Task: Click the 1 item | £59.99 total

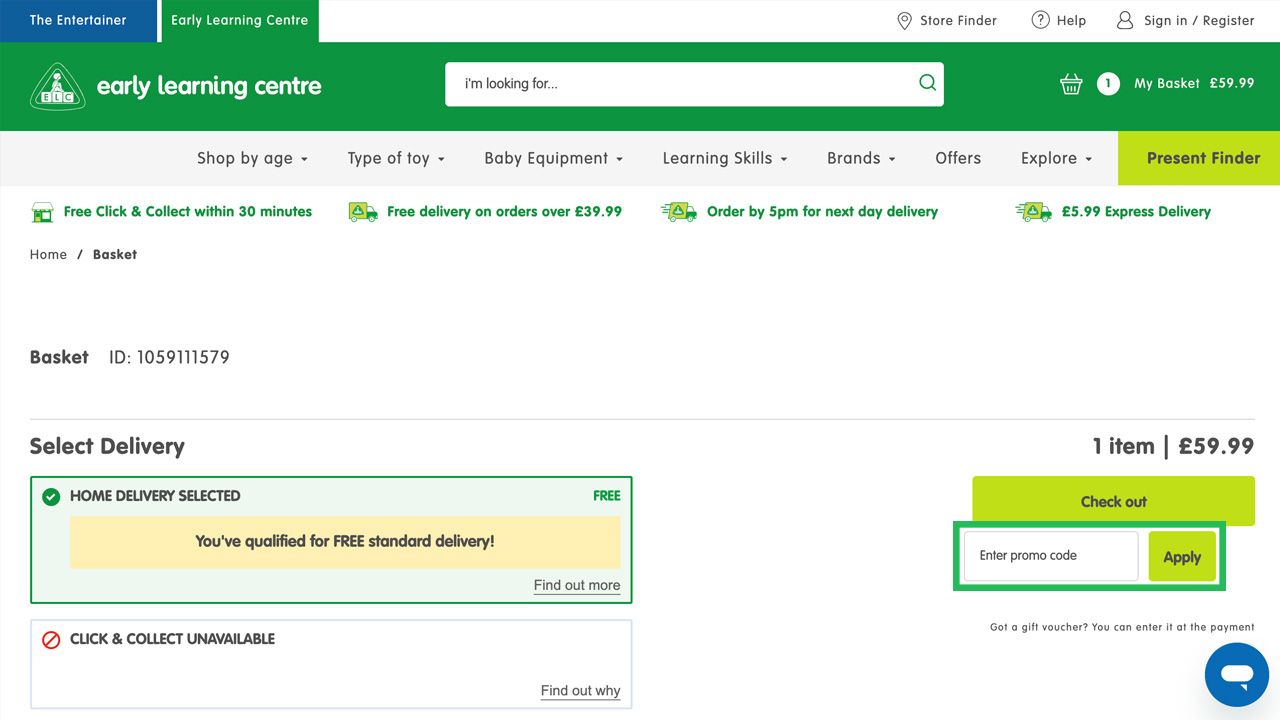Action: 1173,446
